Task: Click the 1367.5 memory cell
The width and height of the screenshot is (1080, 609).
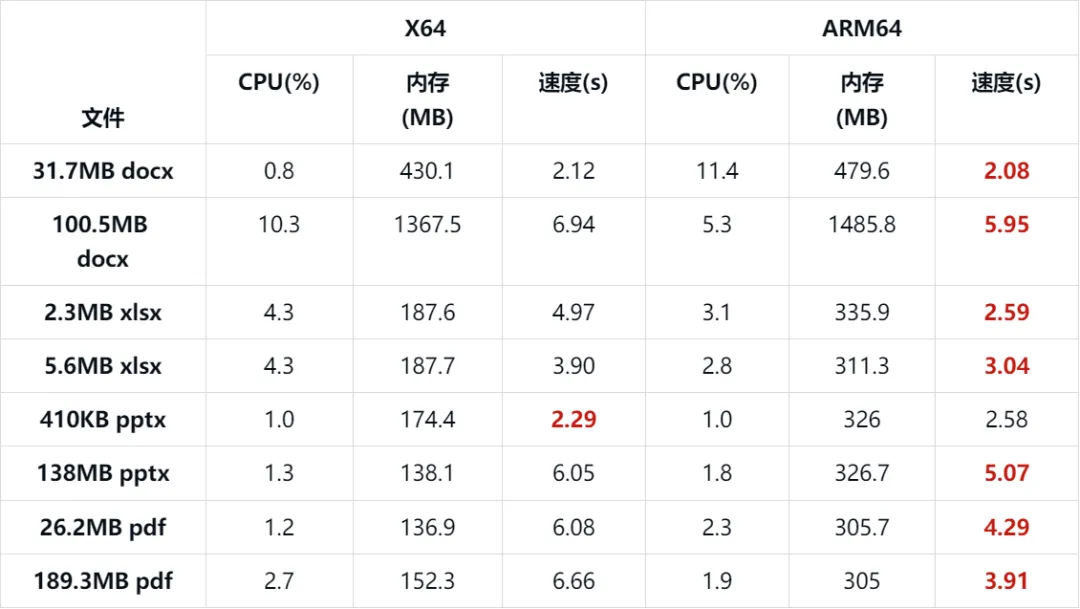Action: (x=427, y=225)
